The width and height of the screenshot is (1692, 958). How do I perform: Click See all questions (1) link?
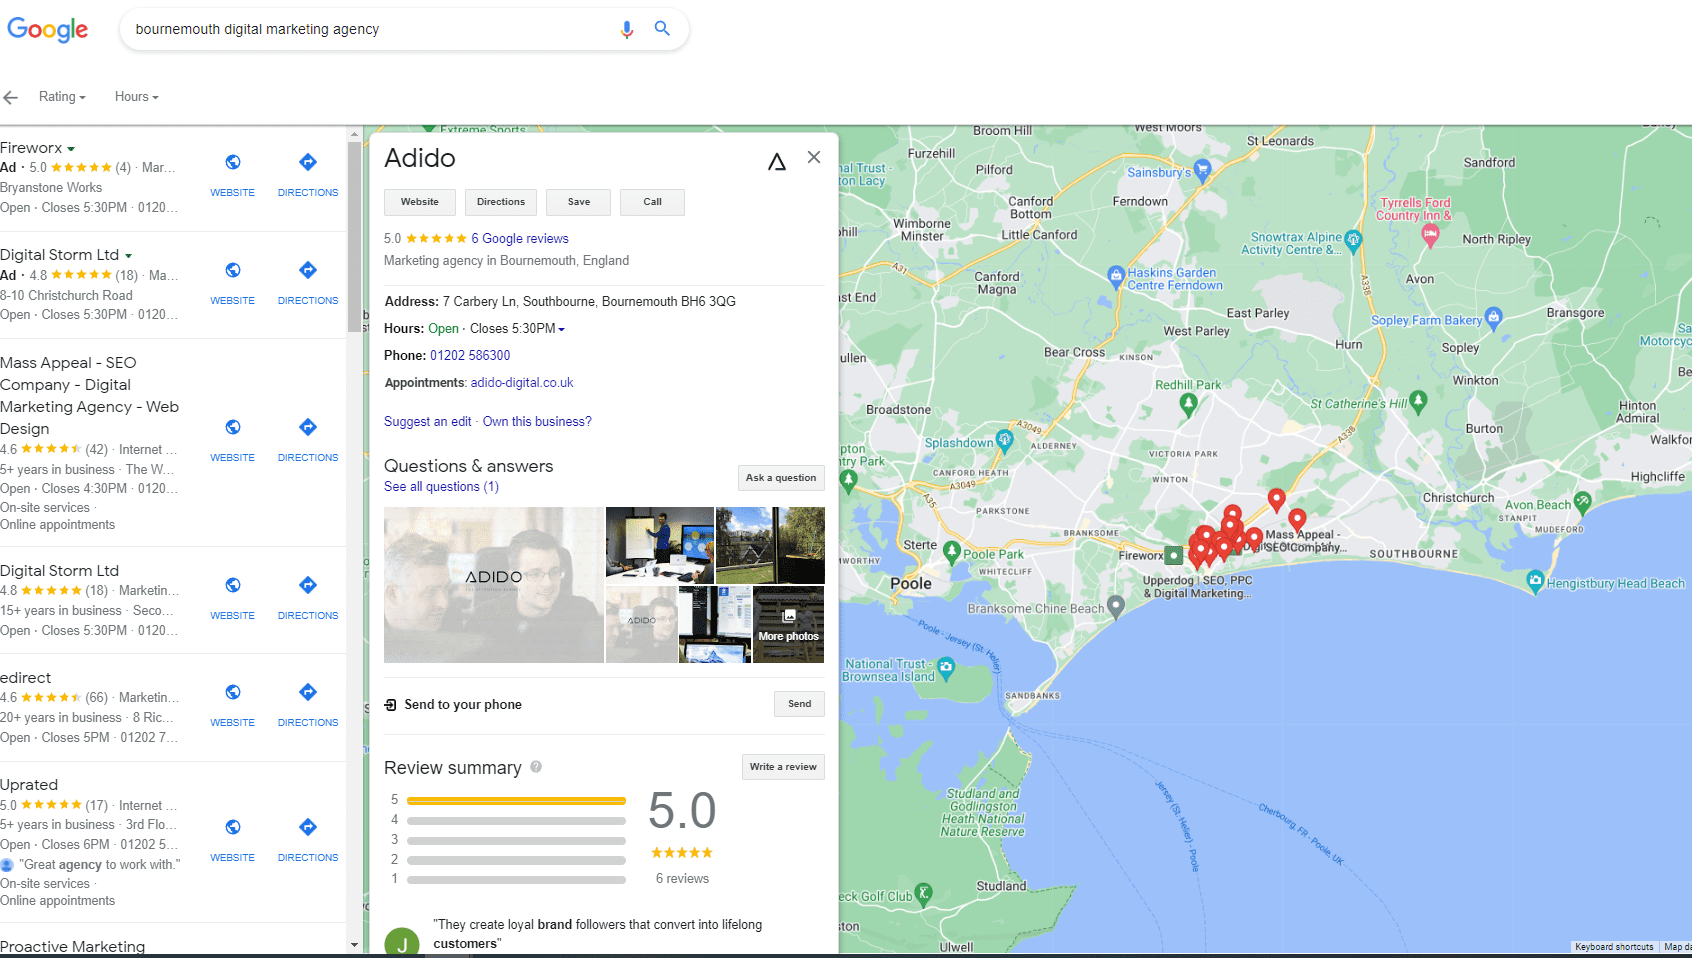pyautogui.click(x=441, y=487)
